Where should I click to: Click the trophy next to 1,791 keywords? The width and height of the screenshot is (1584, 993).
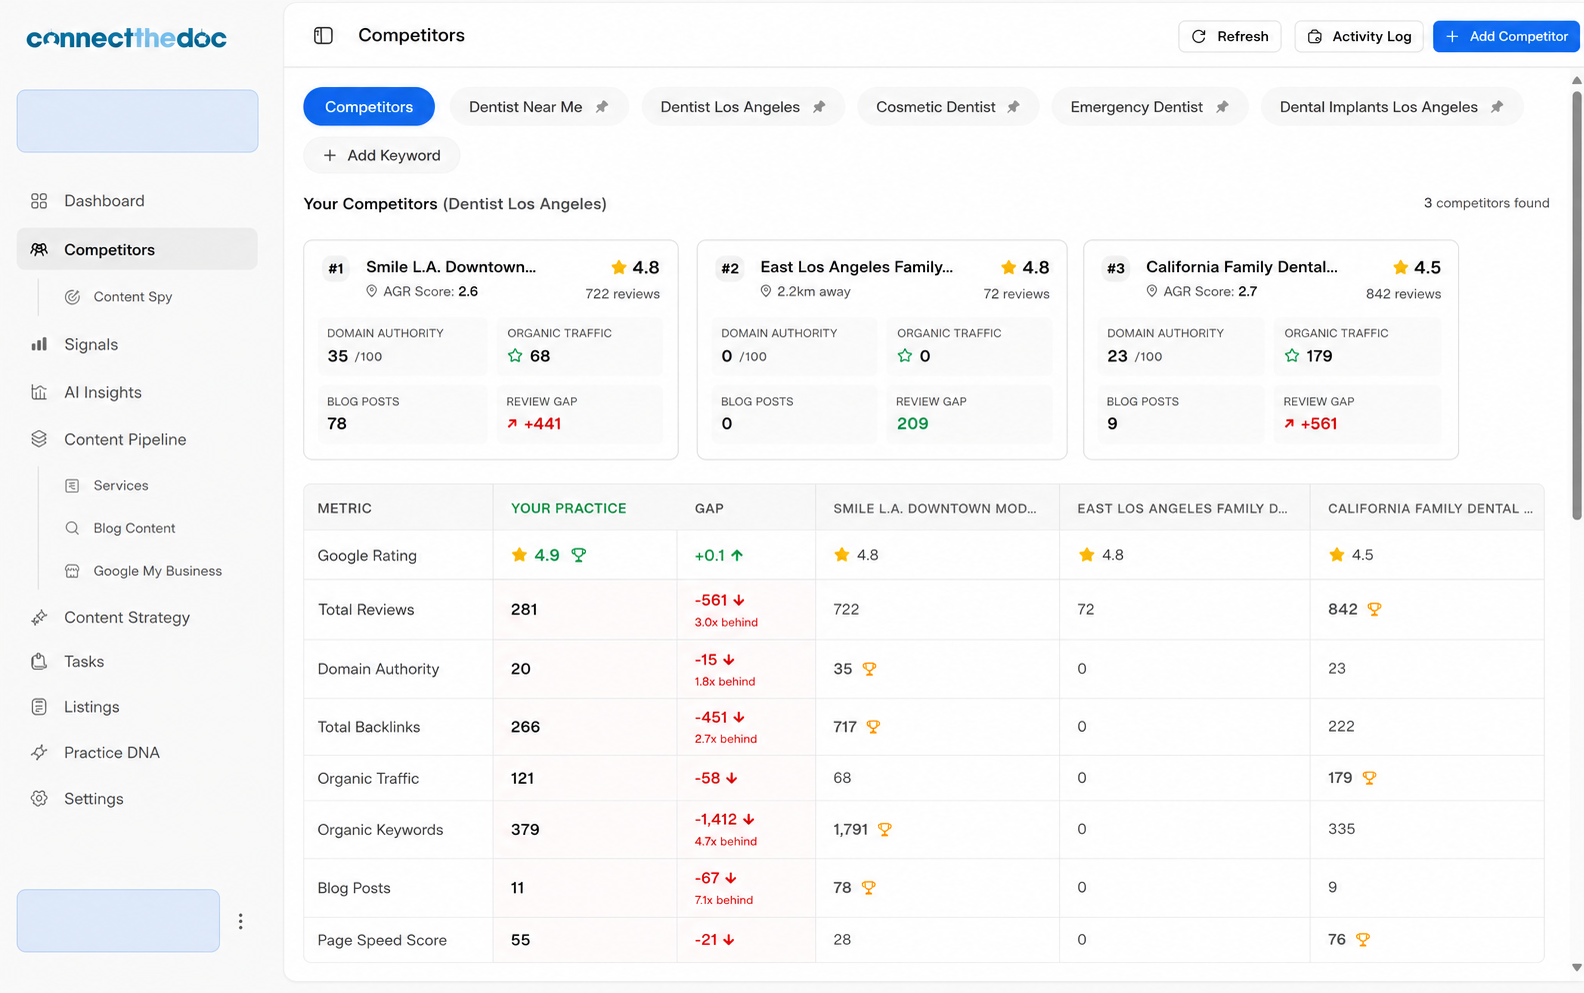pos(884,829)
